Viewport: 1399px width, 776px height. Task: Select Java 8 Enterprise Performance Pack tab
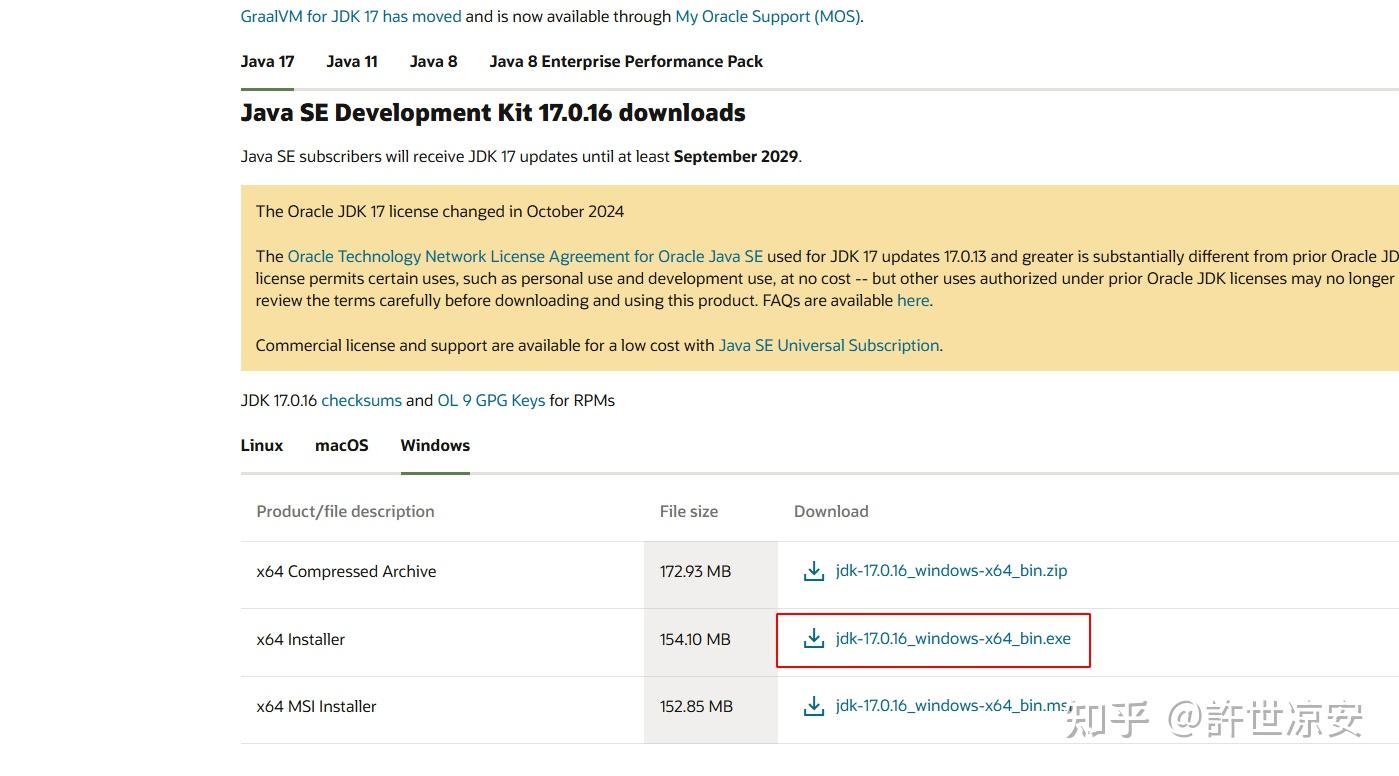click(626, 61)
